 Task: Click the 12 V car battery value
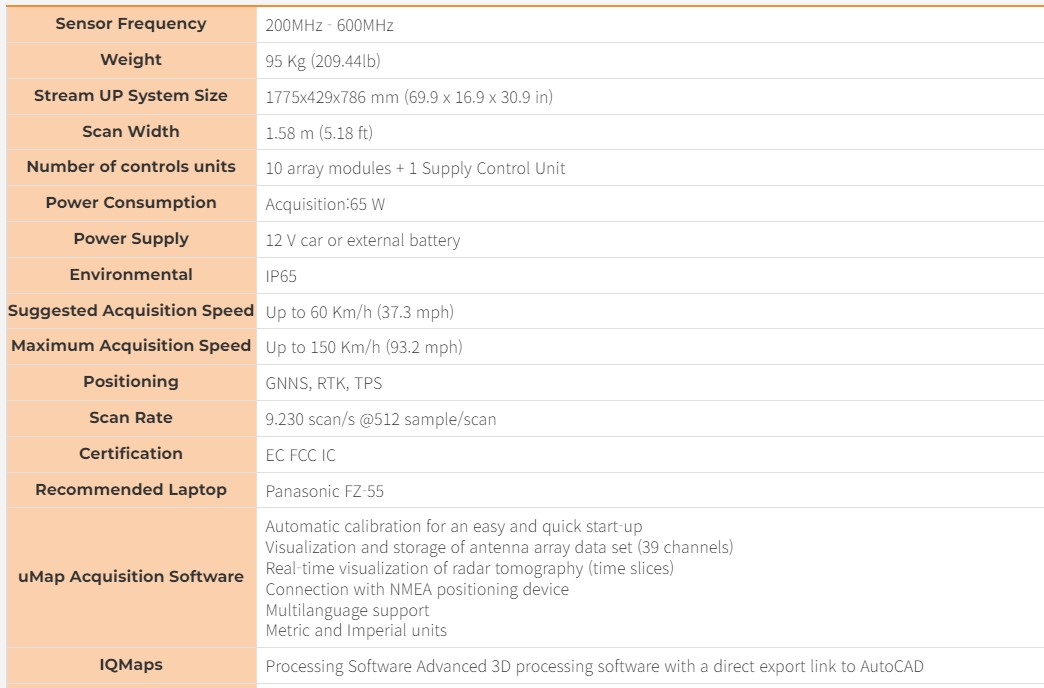(x=362, y=240)
